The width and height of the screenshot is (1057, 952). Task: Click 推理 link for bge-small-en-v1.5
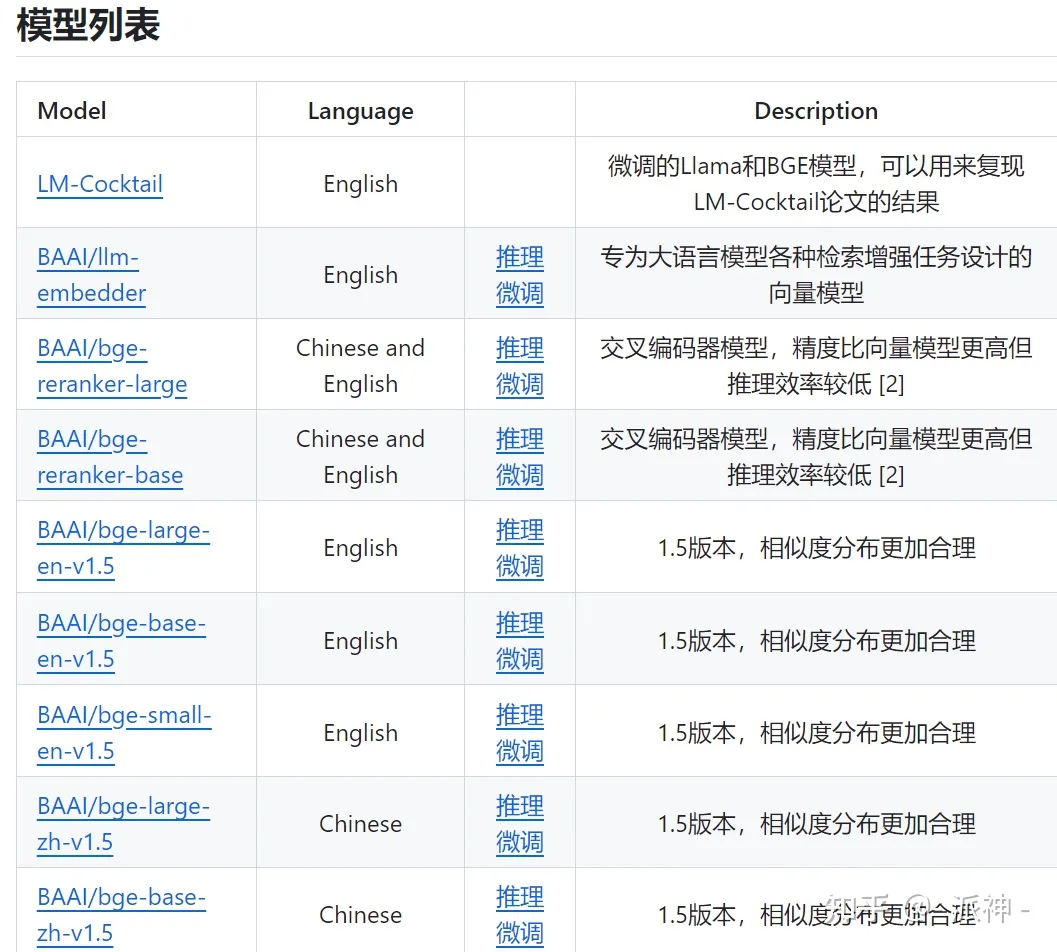point(520,715)
